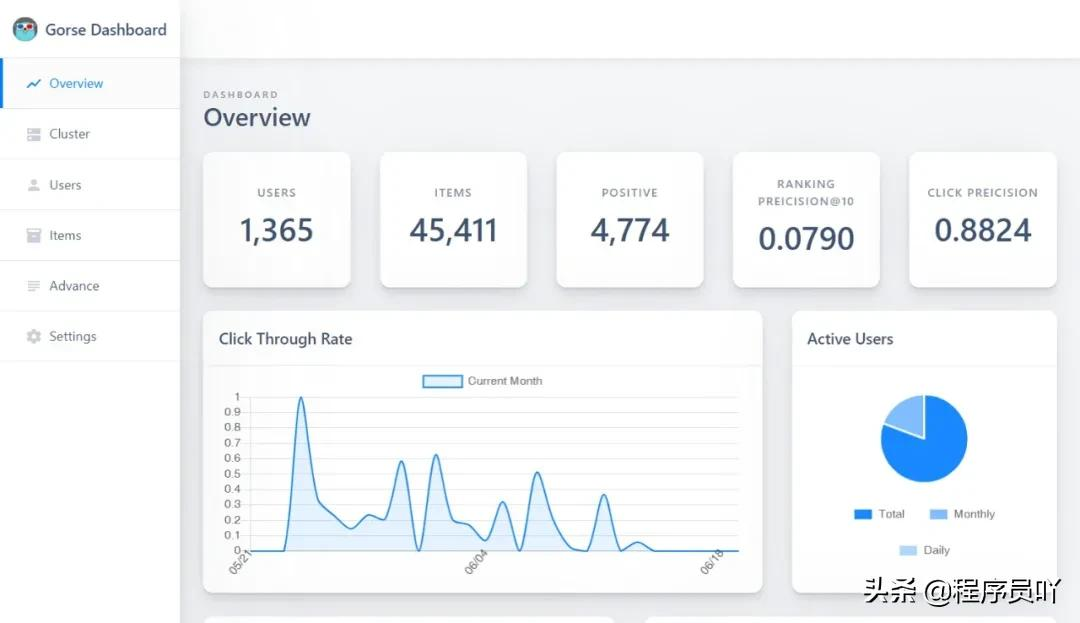
Task: Click the Click Through Rate heading
Action: point(285,339)
